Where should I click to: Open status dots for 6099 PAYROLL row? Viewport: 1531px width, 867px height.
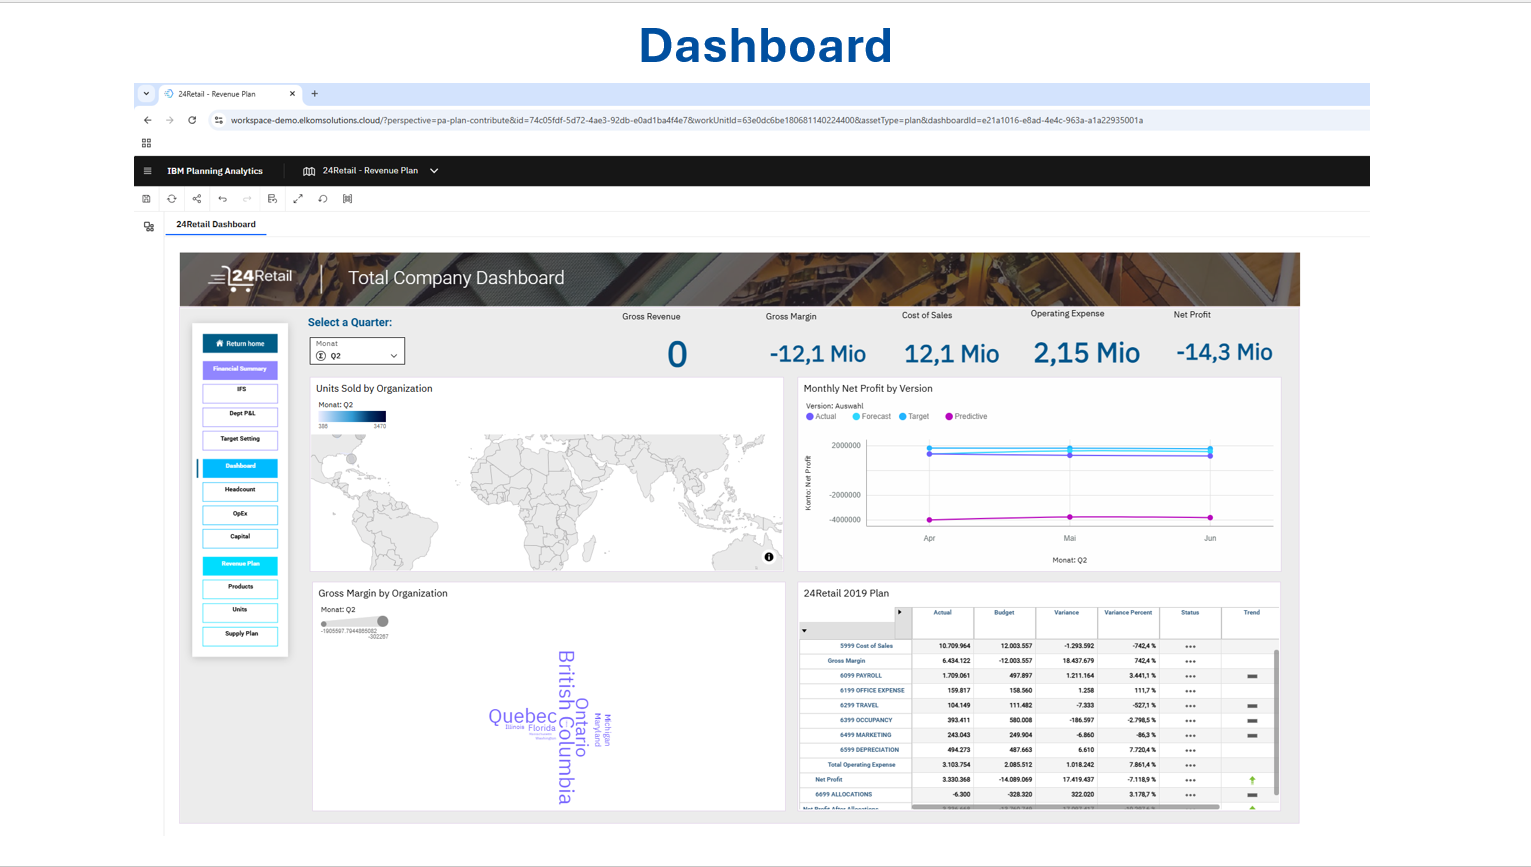click(x=1190, y=676)
